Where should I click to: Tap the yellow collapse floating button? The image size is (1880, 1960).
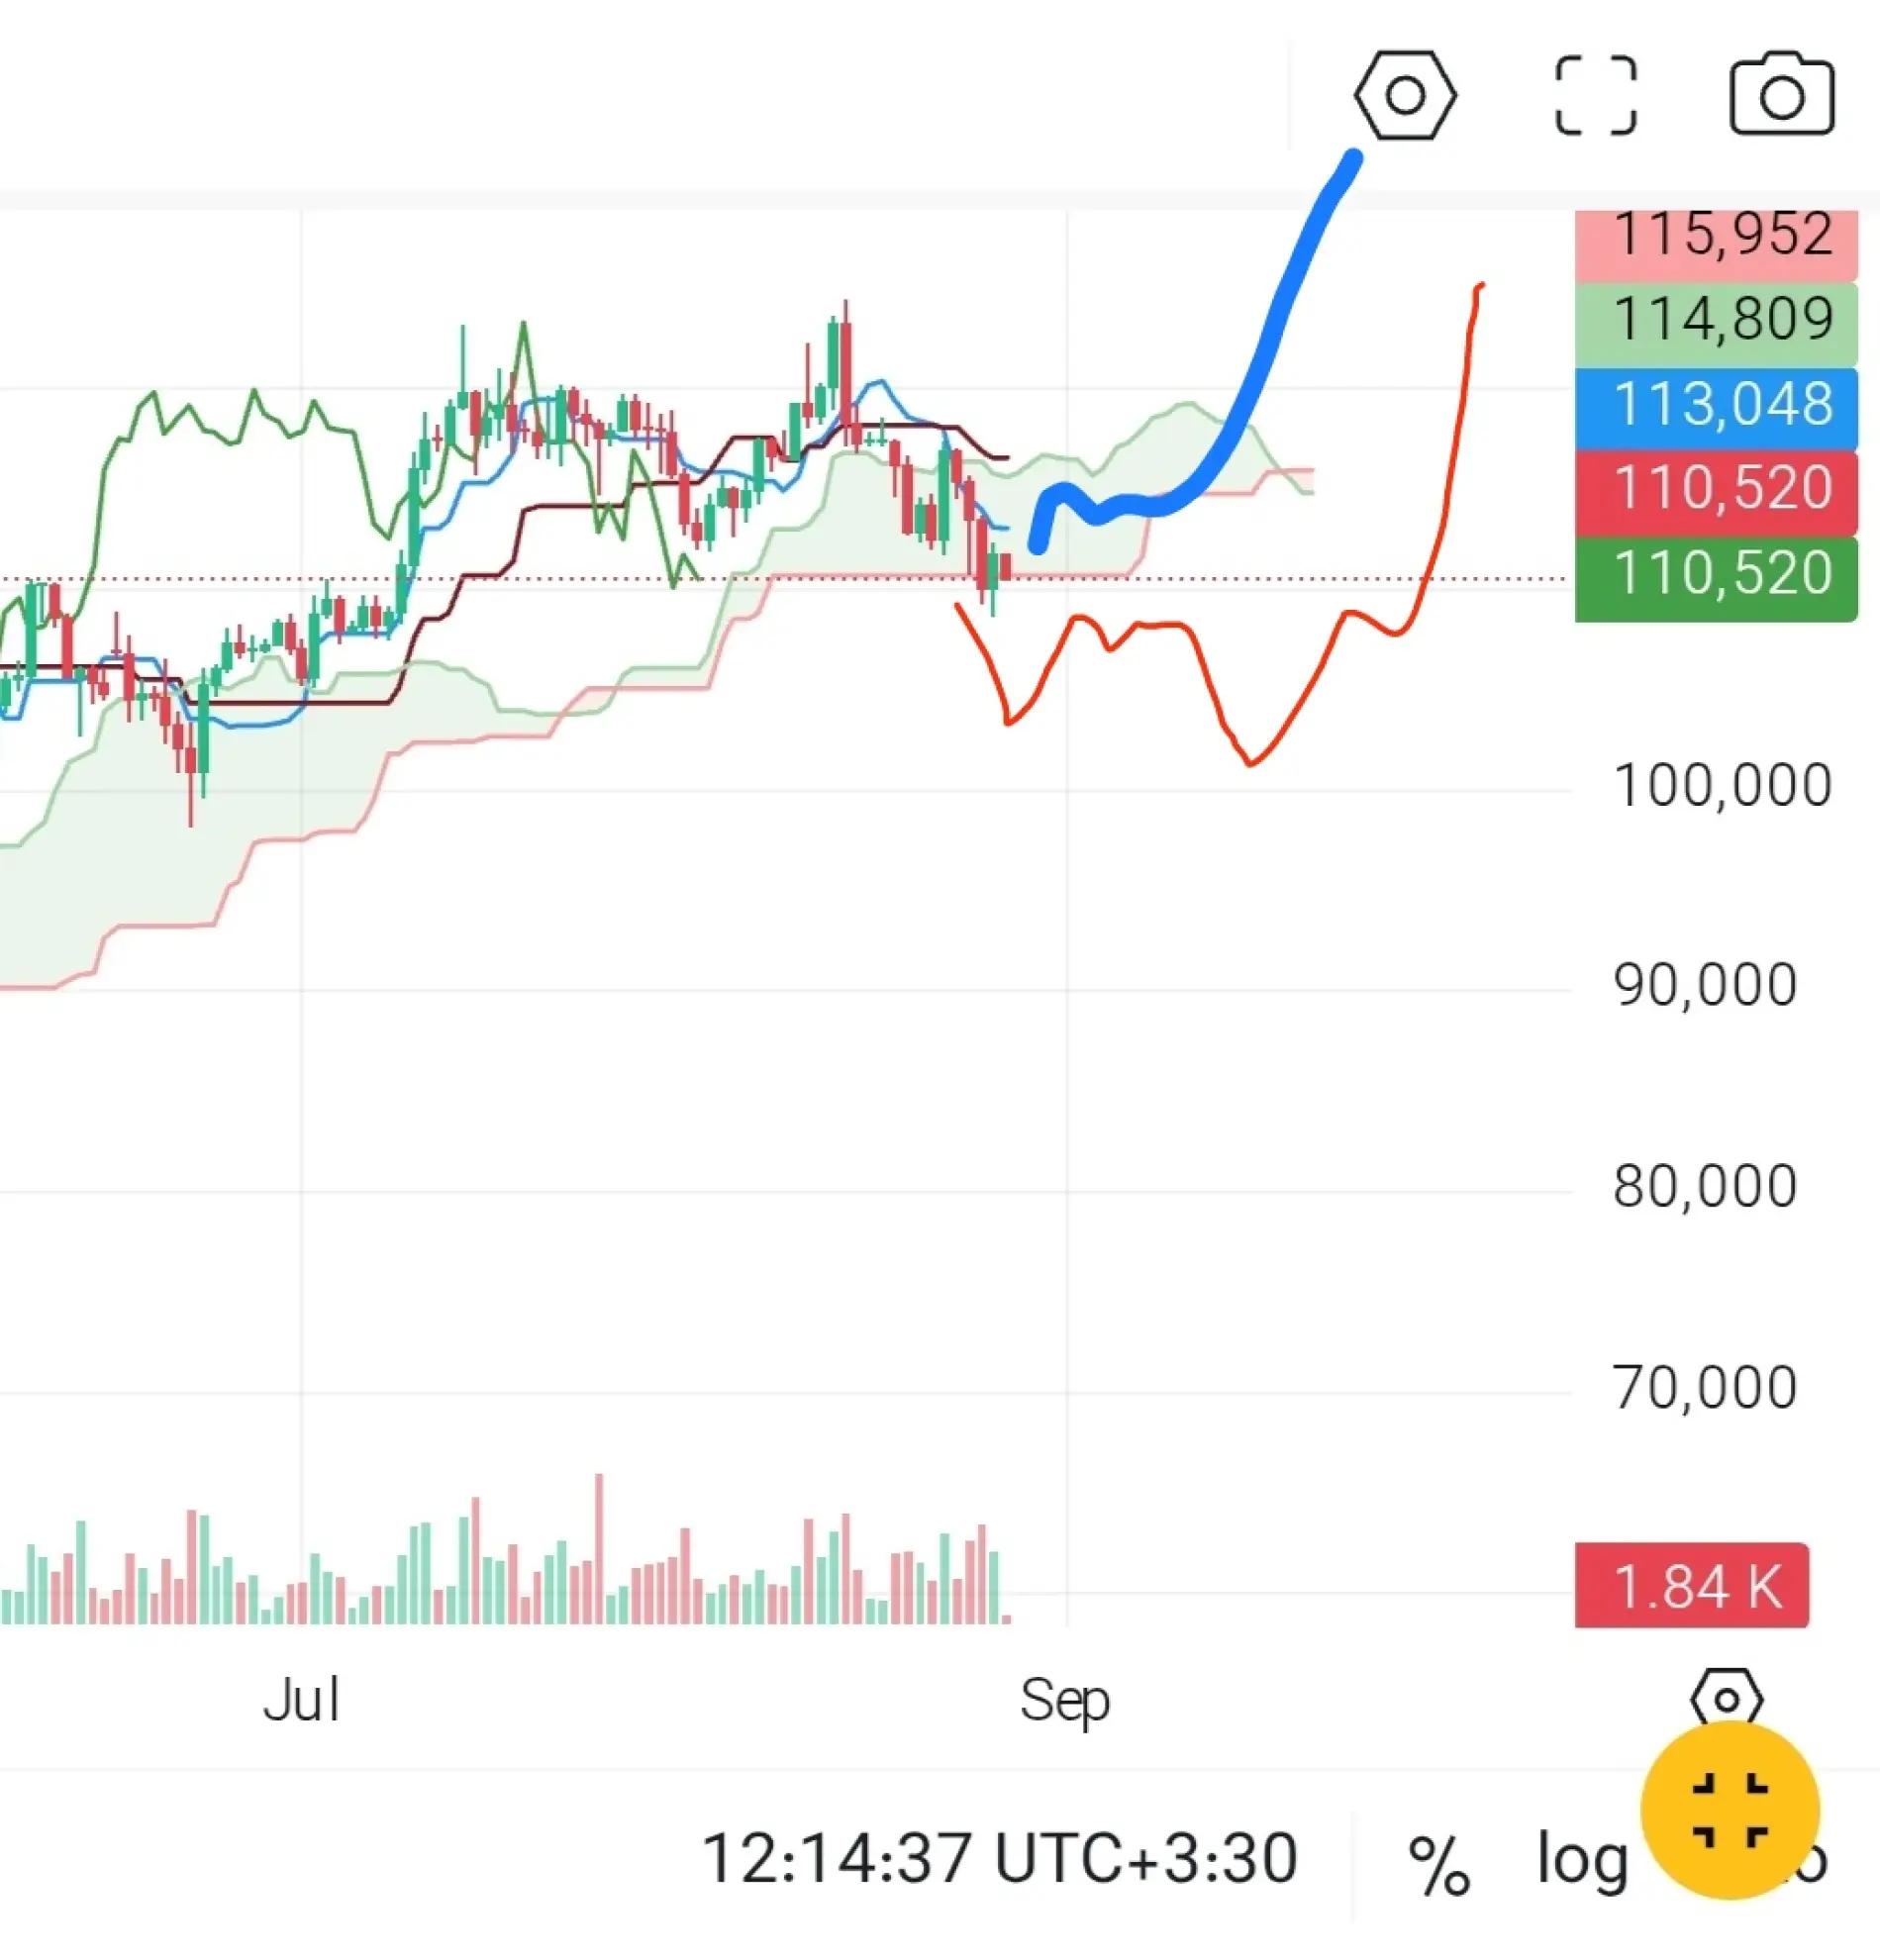click(x=1730, y=1810)
